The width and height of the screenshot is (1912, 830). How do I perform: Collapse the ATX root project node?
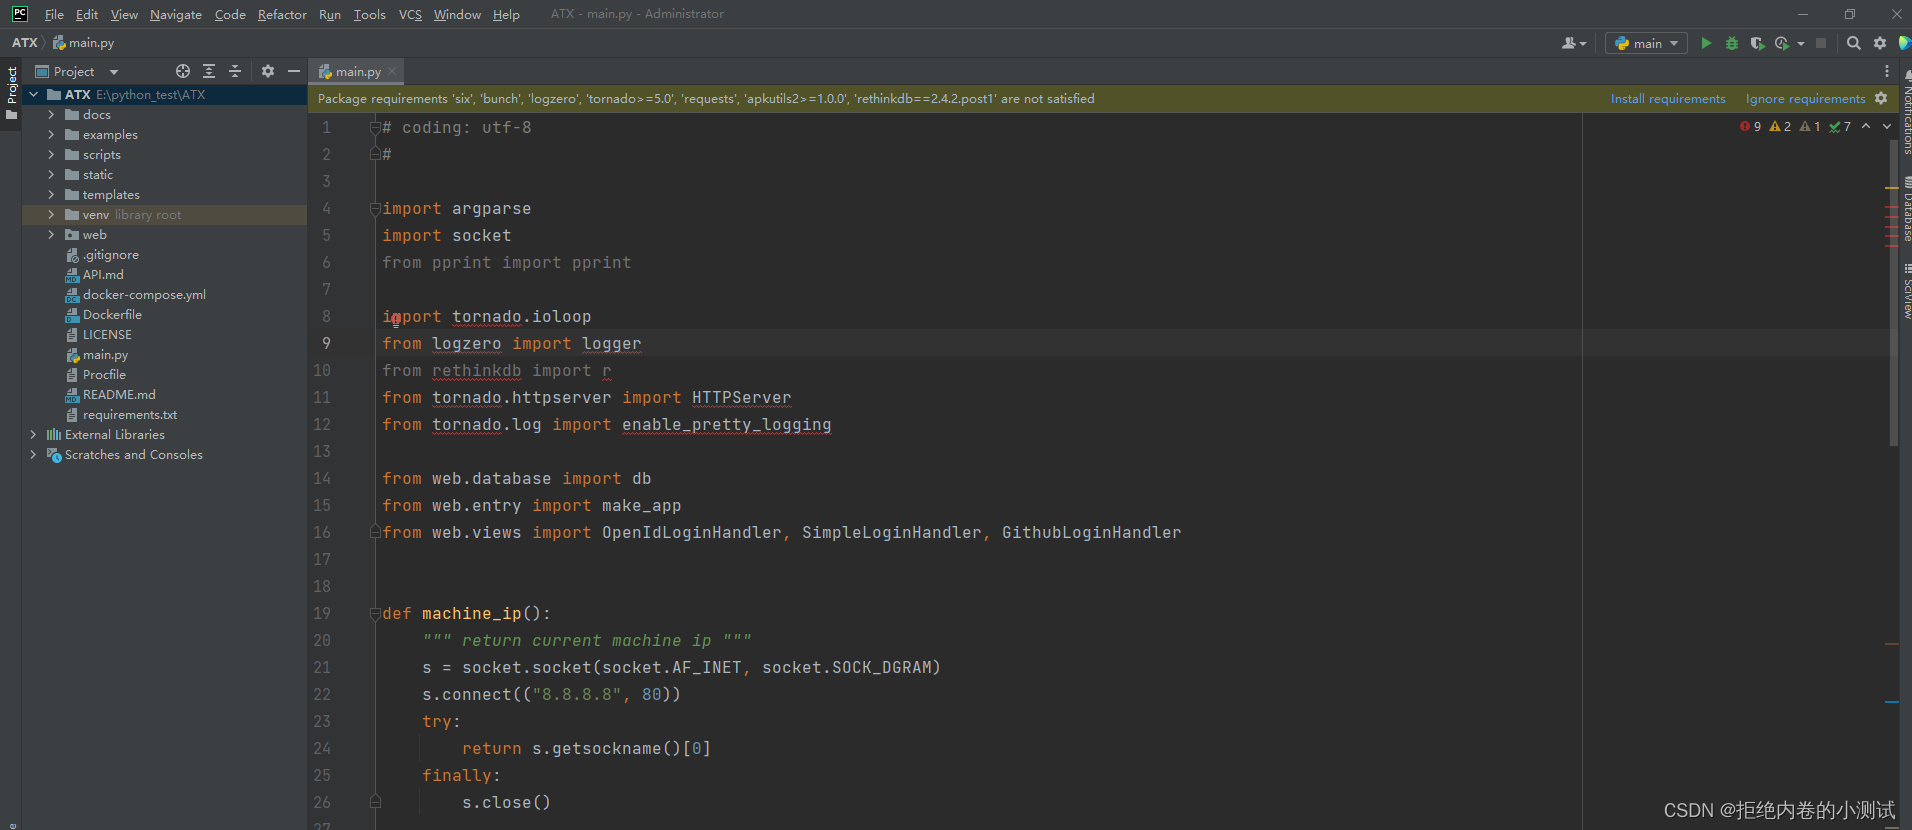34,95
